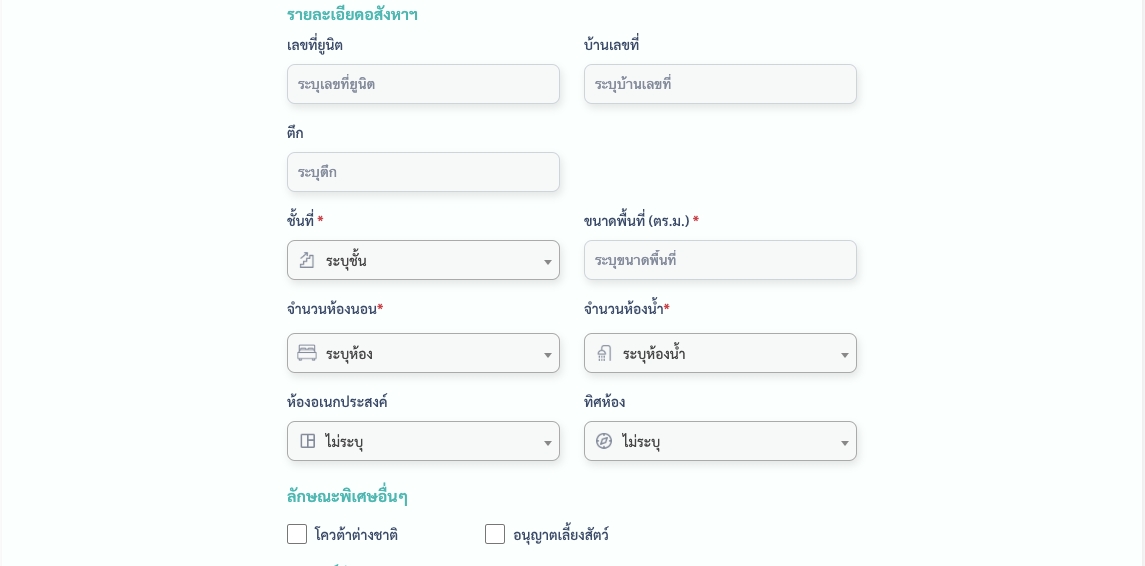Viewport: 1145px width, 566px height.
Task: Click the toilet icon in bathroom dropdown
Action: click(x=604, y=354)
